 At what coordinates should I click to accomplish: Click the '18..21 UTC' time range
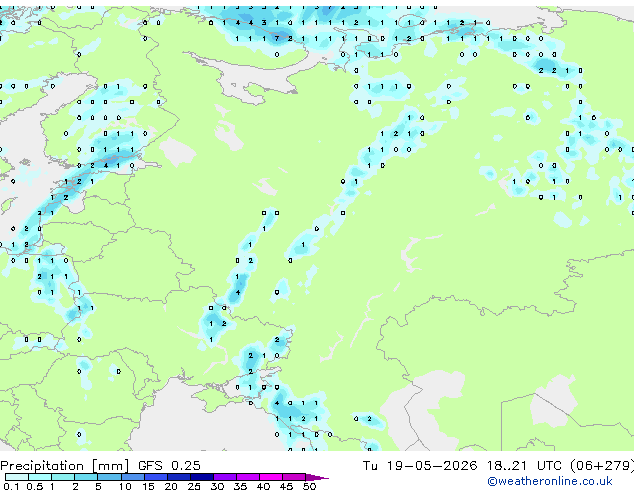point(524,465)
